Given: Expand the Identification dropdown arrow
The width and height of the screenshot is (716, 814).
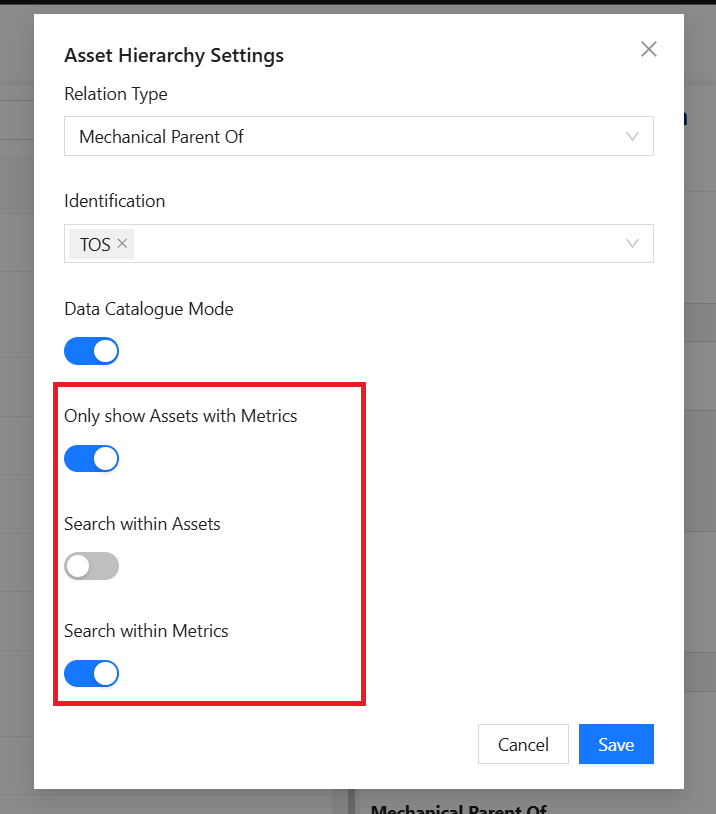Looking at the screenshot, I should [x=632, y=243].
